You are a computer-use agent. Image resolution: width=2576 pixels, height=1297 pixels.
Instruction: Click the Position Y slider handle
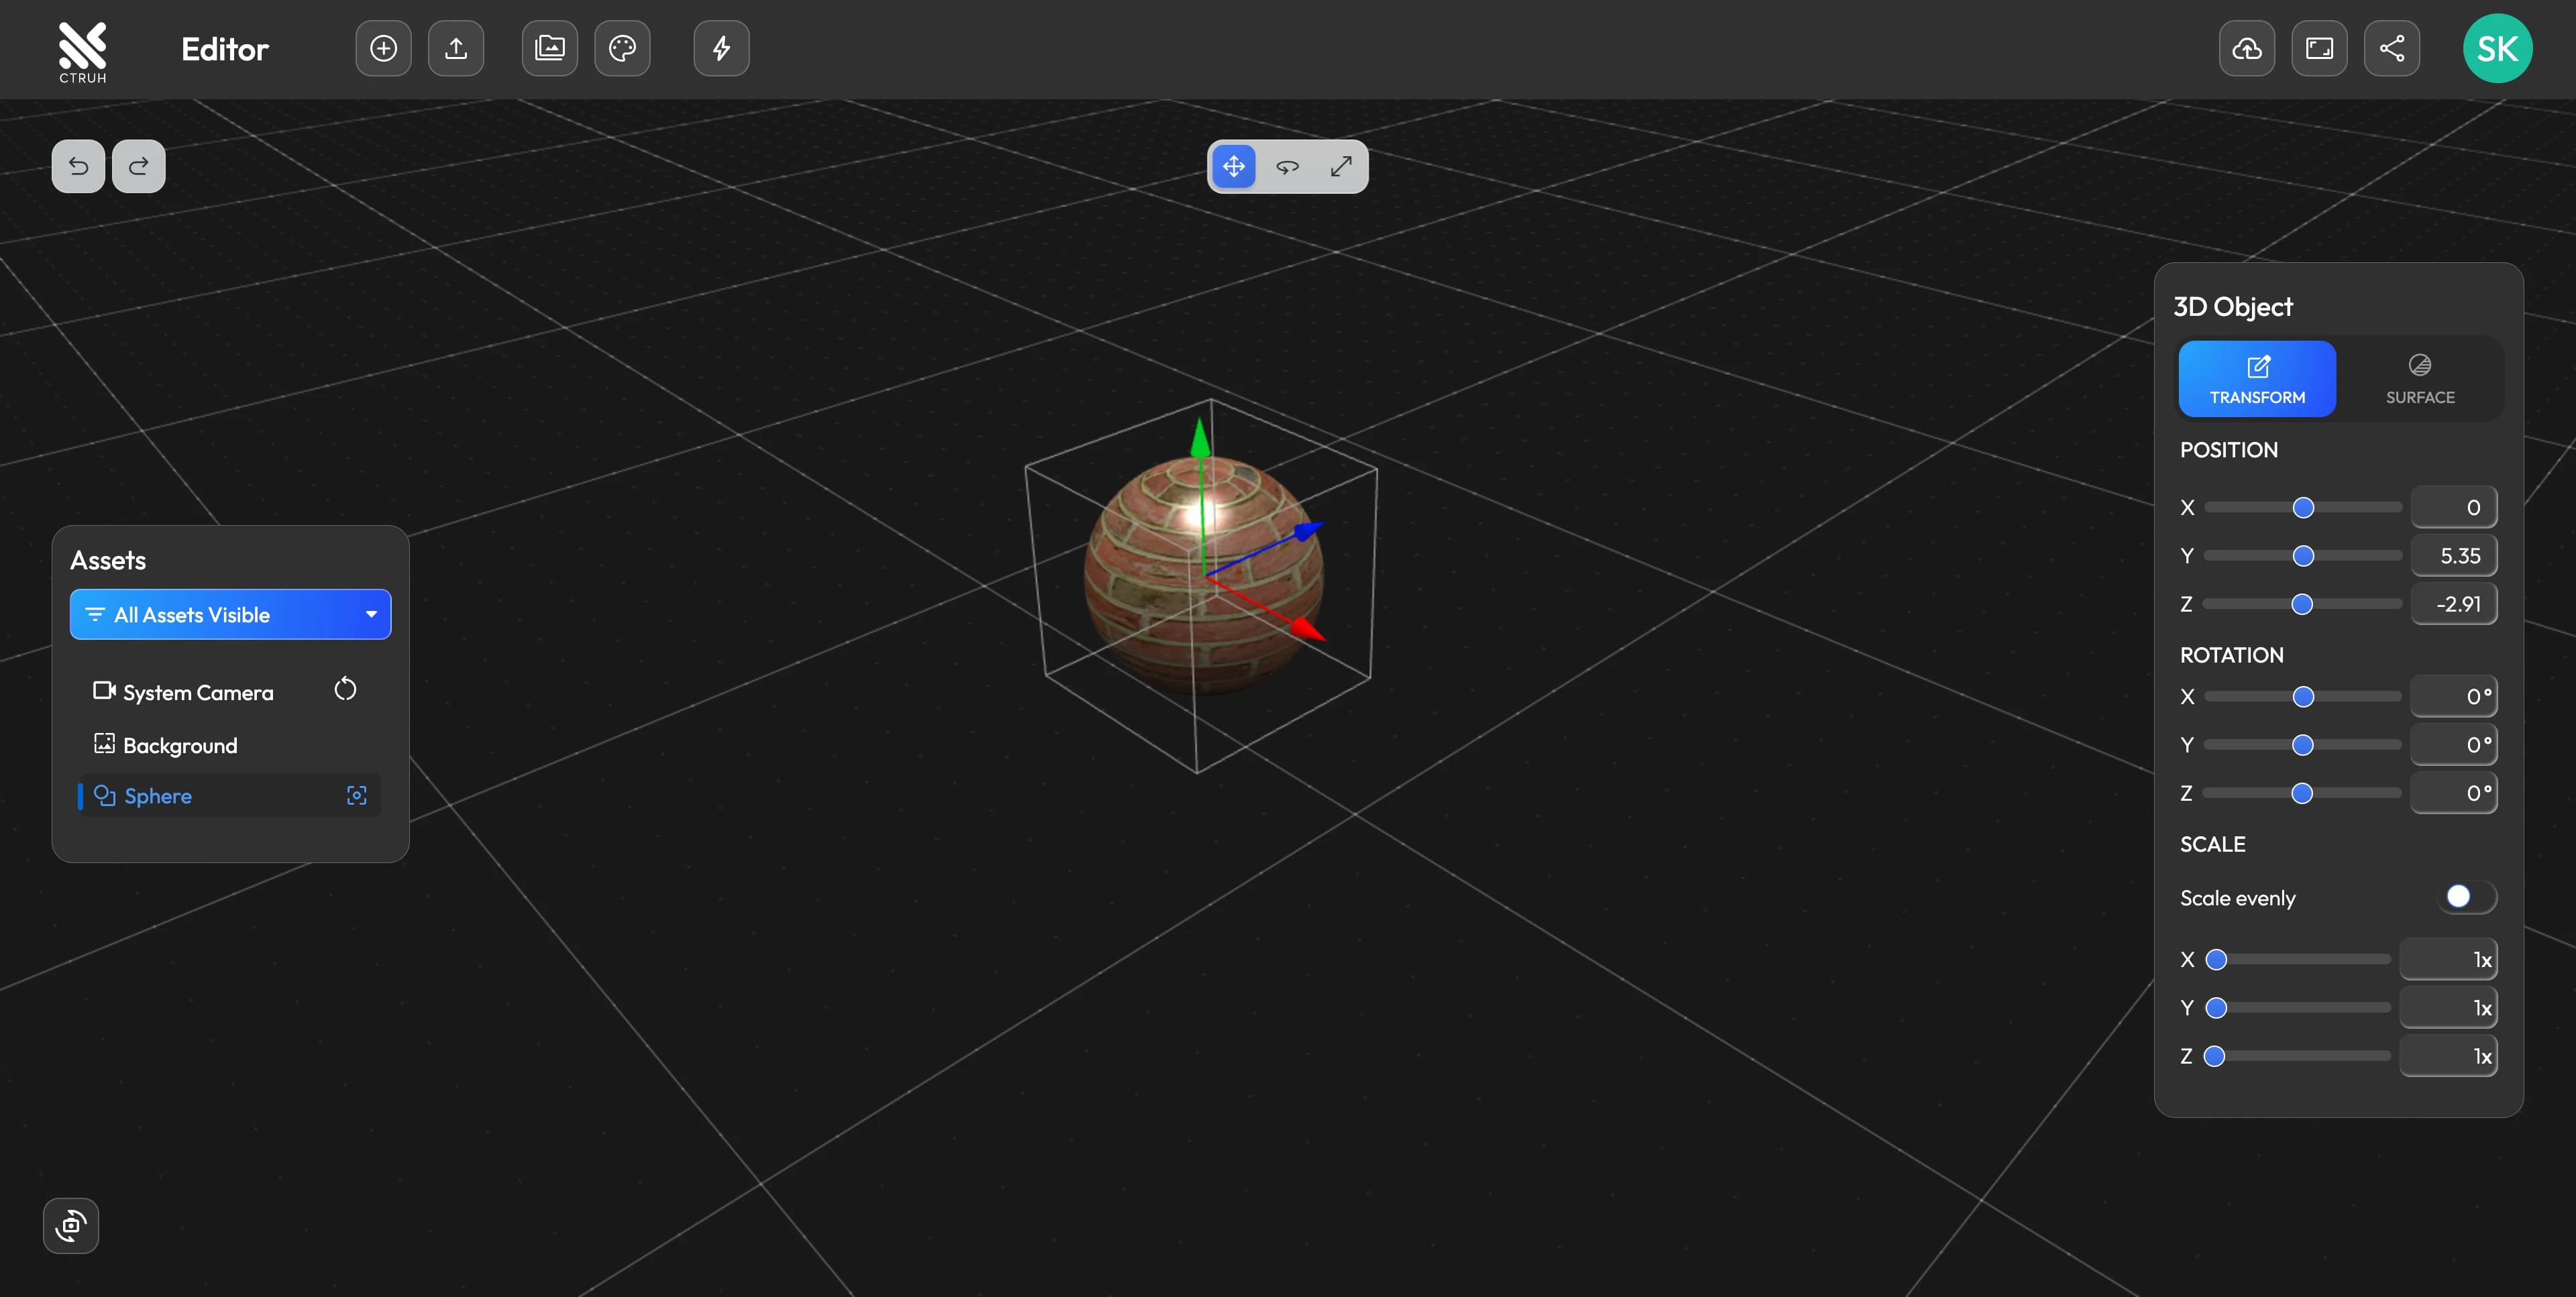(x=2303, y=556)
